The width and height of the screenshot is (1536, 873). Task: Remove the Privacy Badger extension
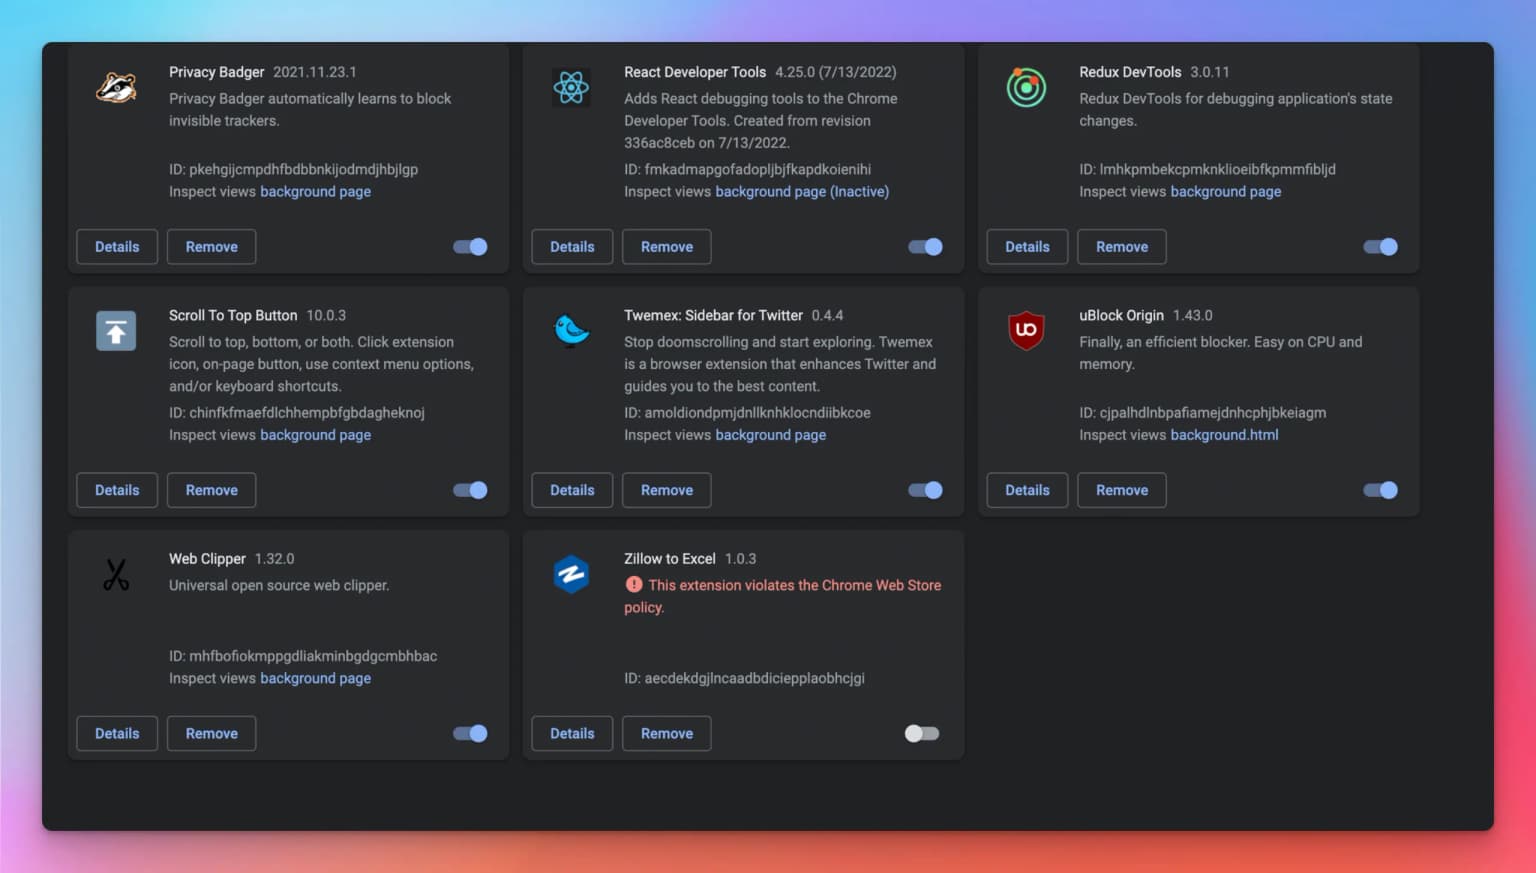point(212,247)
